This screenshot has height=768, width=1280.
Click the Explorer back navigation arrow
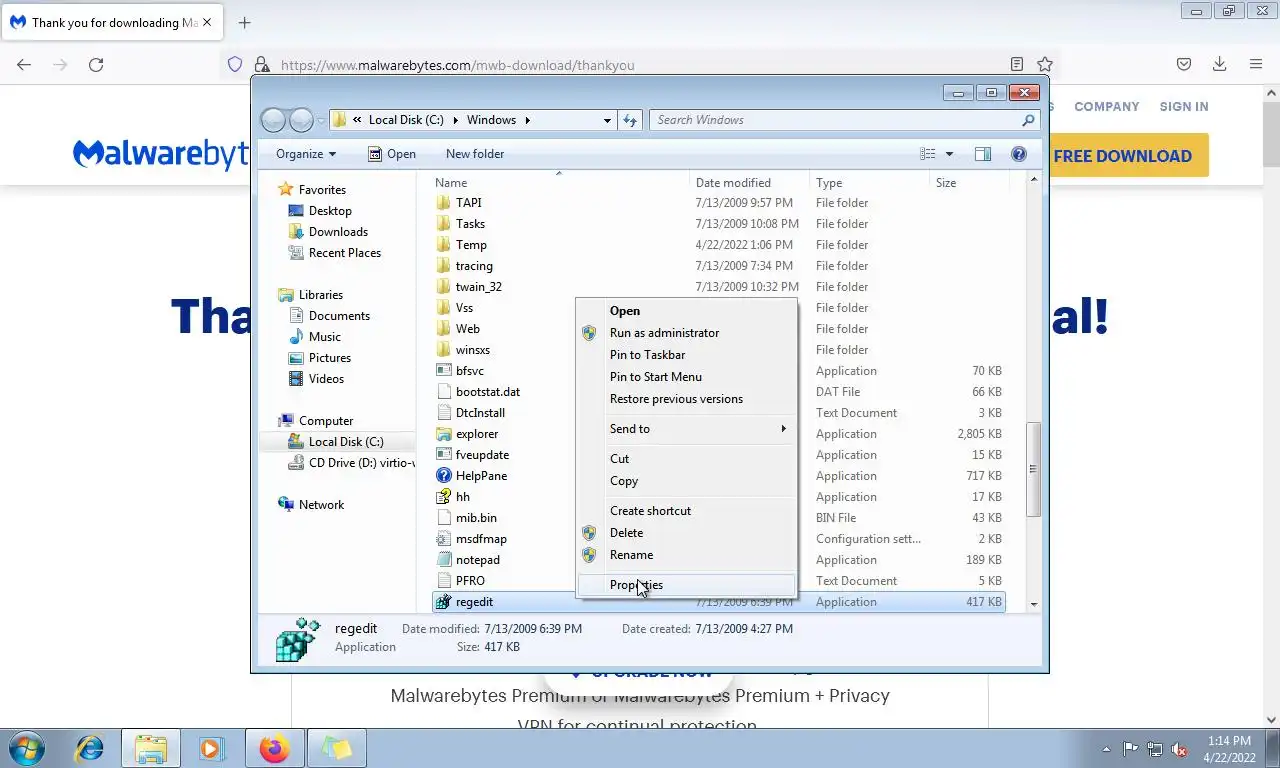[x=273, y=120]
